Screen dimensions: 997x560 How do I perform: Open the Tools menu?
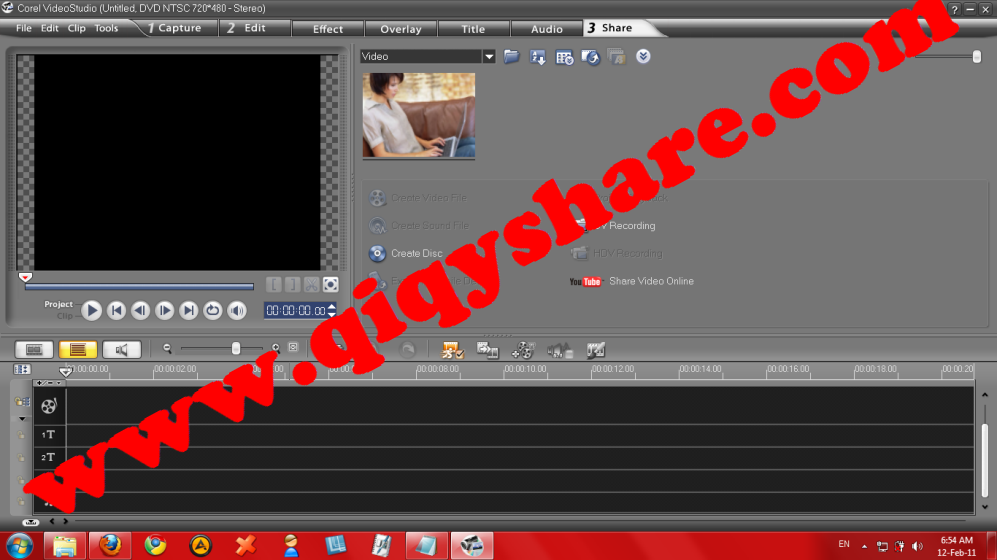[106, 28]
